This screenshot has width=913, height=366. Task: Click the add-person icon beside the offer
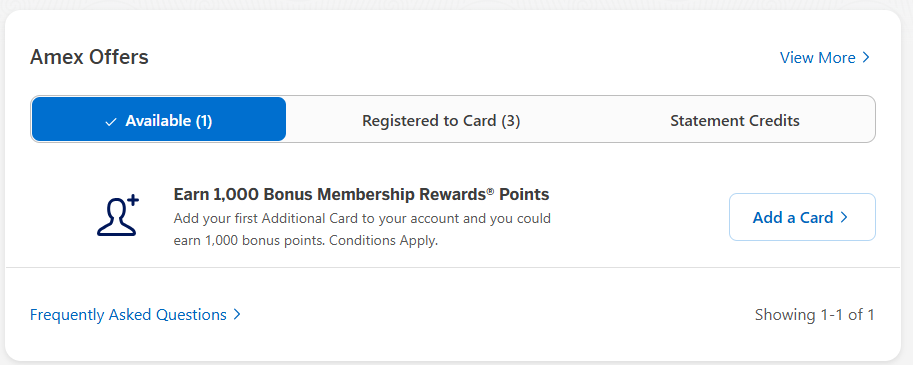pyautogui.click(x=118, y=216)
